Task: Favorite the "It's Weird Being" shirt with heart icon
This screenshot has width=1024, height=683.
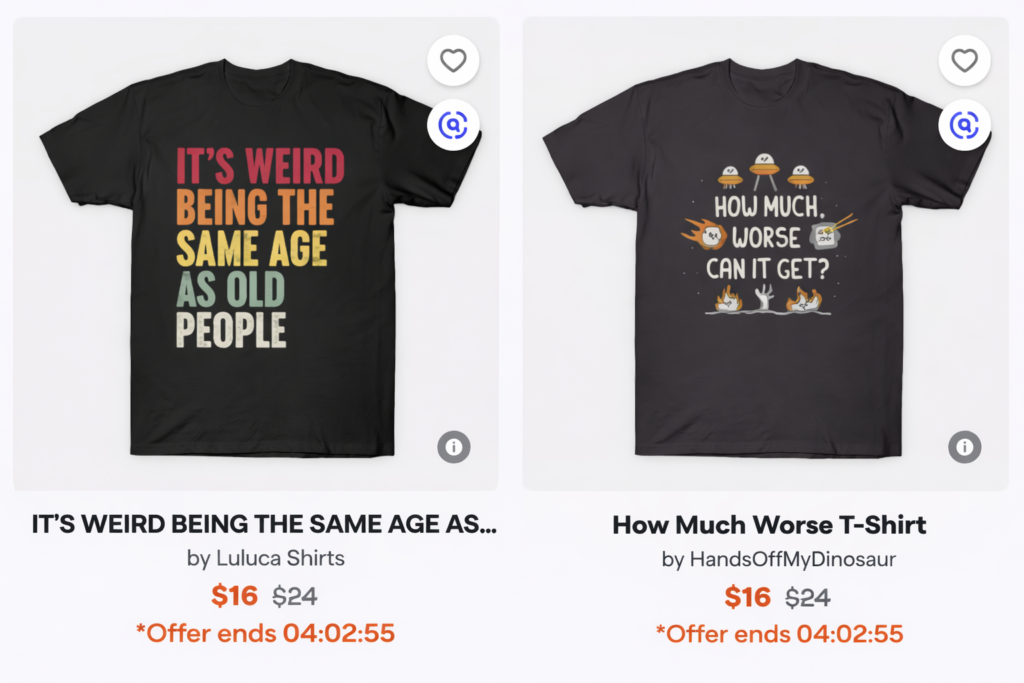Action: coord(453,61)
